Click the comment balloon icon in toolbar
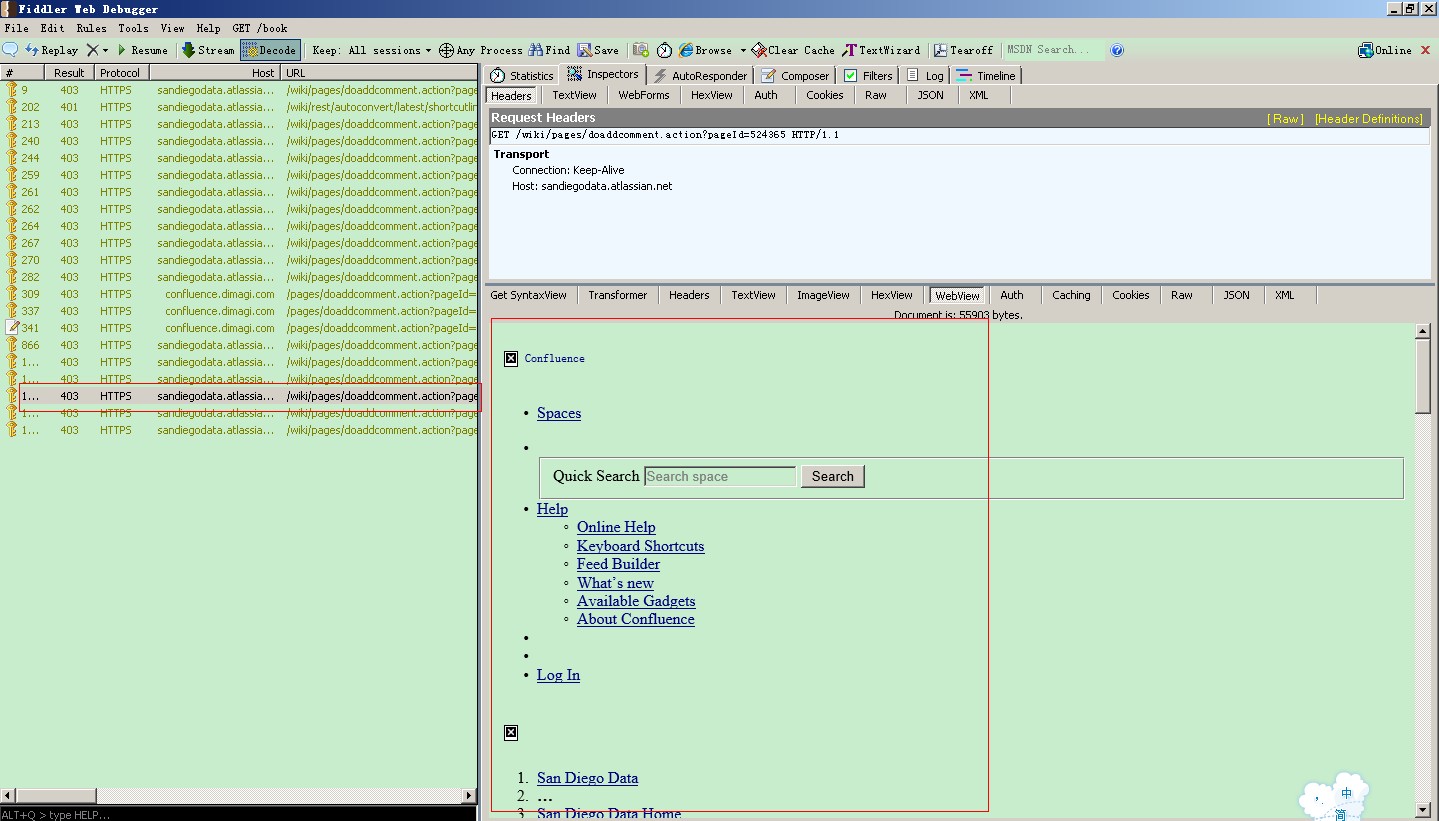1439x821 pixels. (x=11, y=50)
